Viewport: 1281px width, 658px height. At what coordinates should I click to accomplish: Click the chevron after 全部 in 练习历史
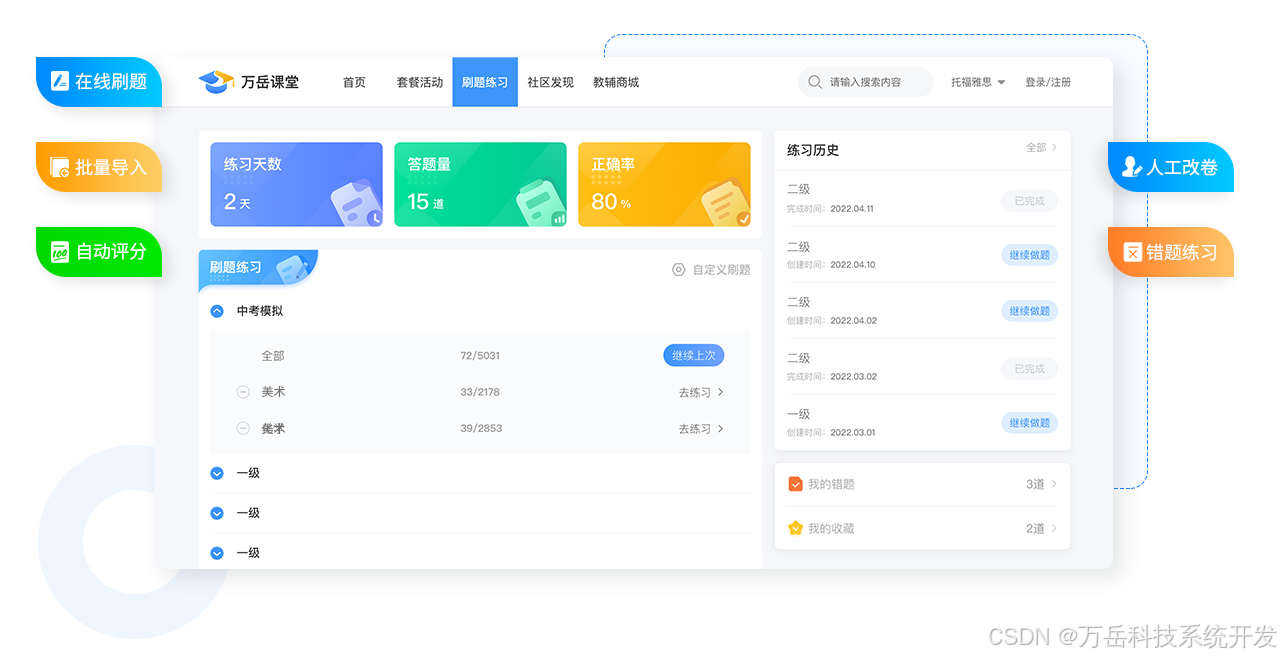[1054, 148]
